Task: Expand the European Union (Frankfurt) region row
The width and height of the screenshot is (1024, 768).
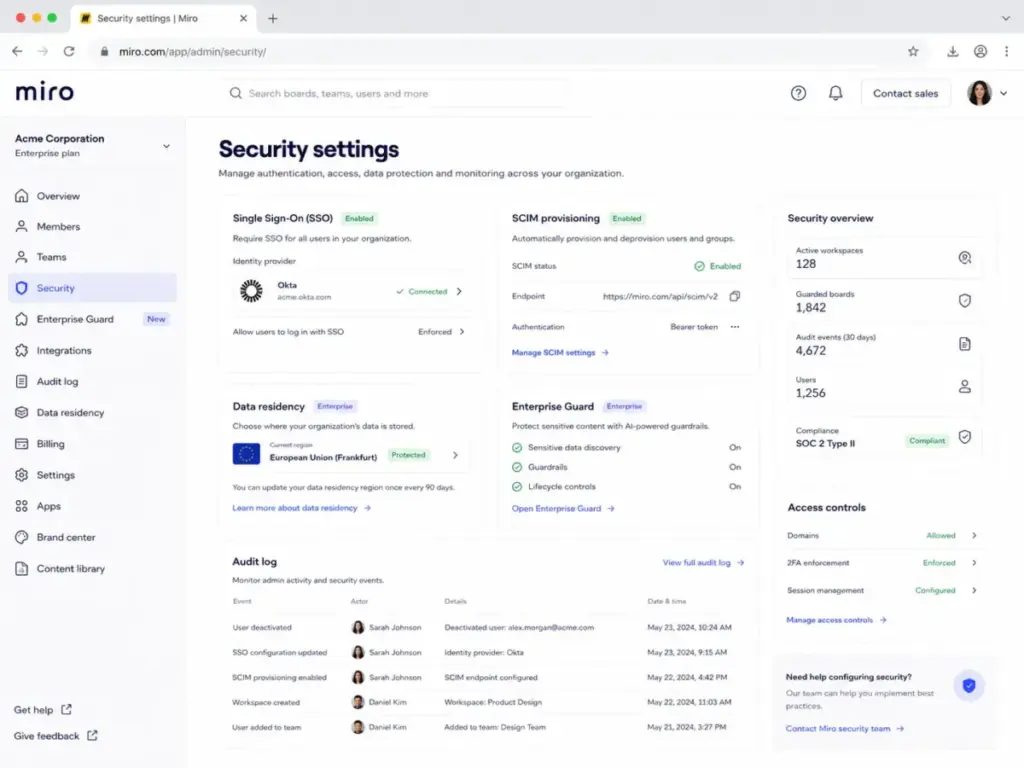Action: 455,455
